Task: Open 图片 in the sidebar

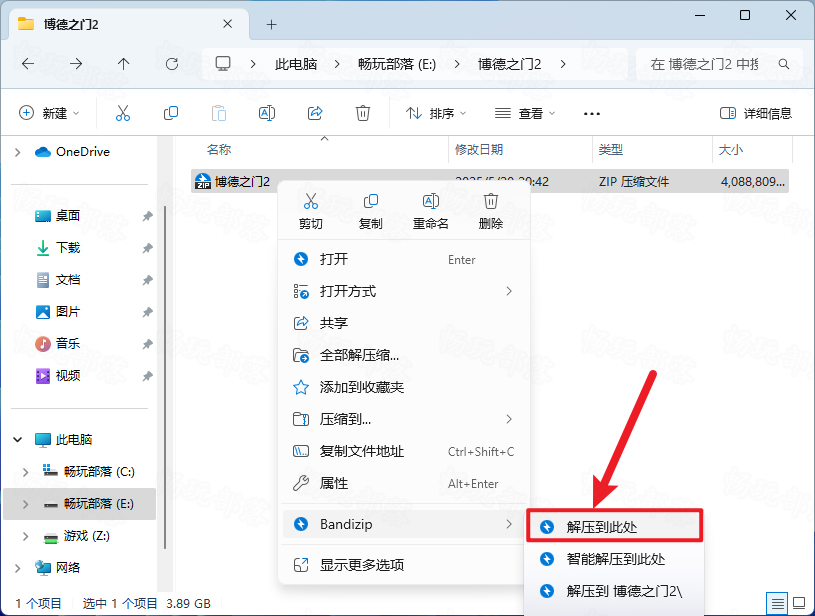Action: coord(68,312)
